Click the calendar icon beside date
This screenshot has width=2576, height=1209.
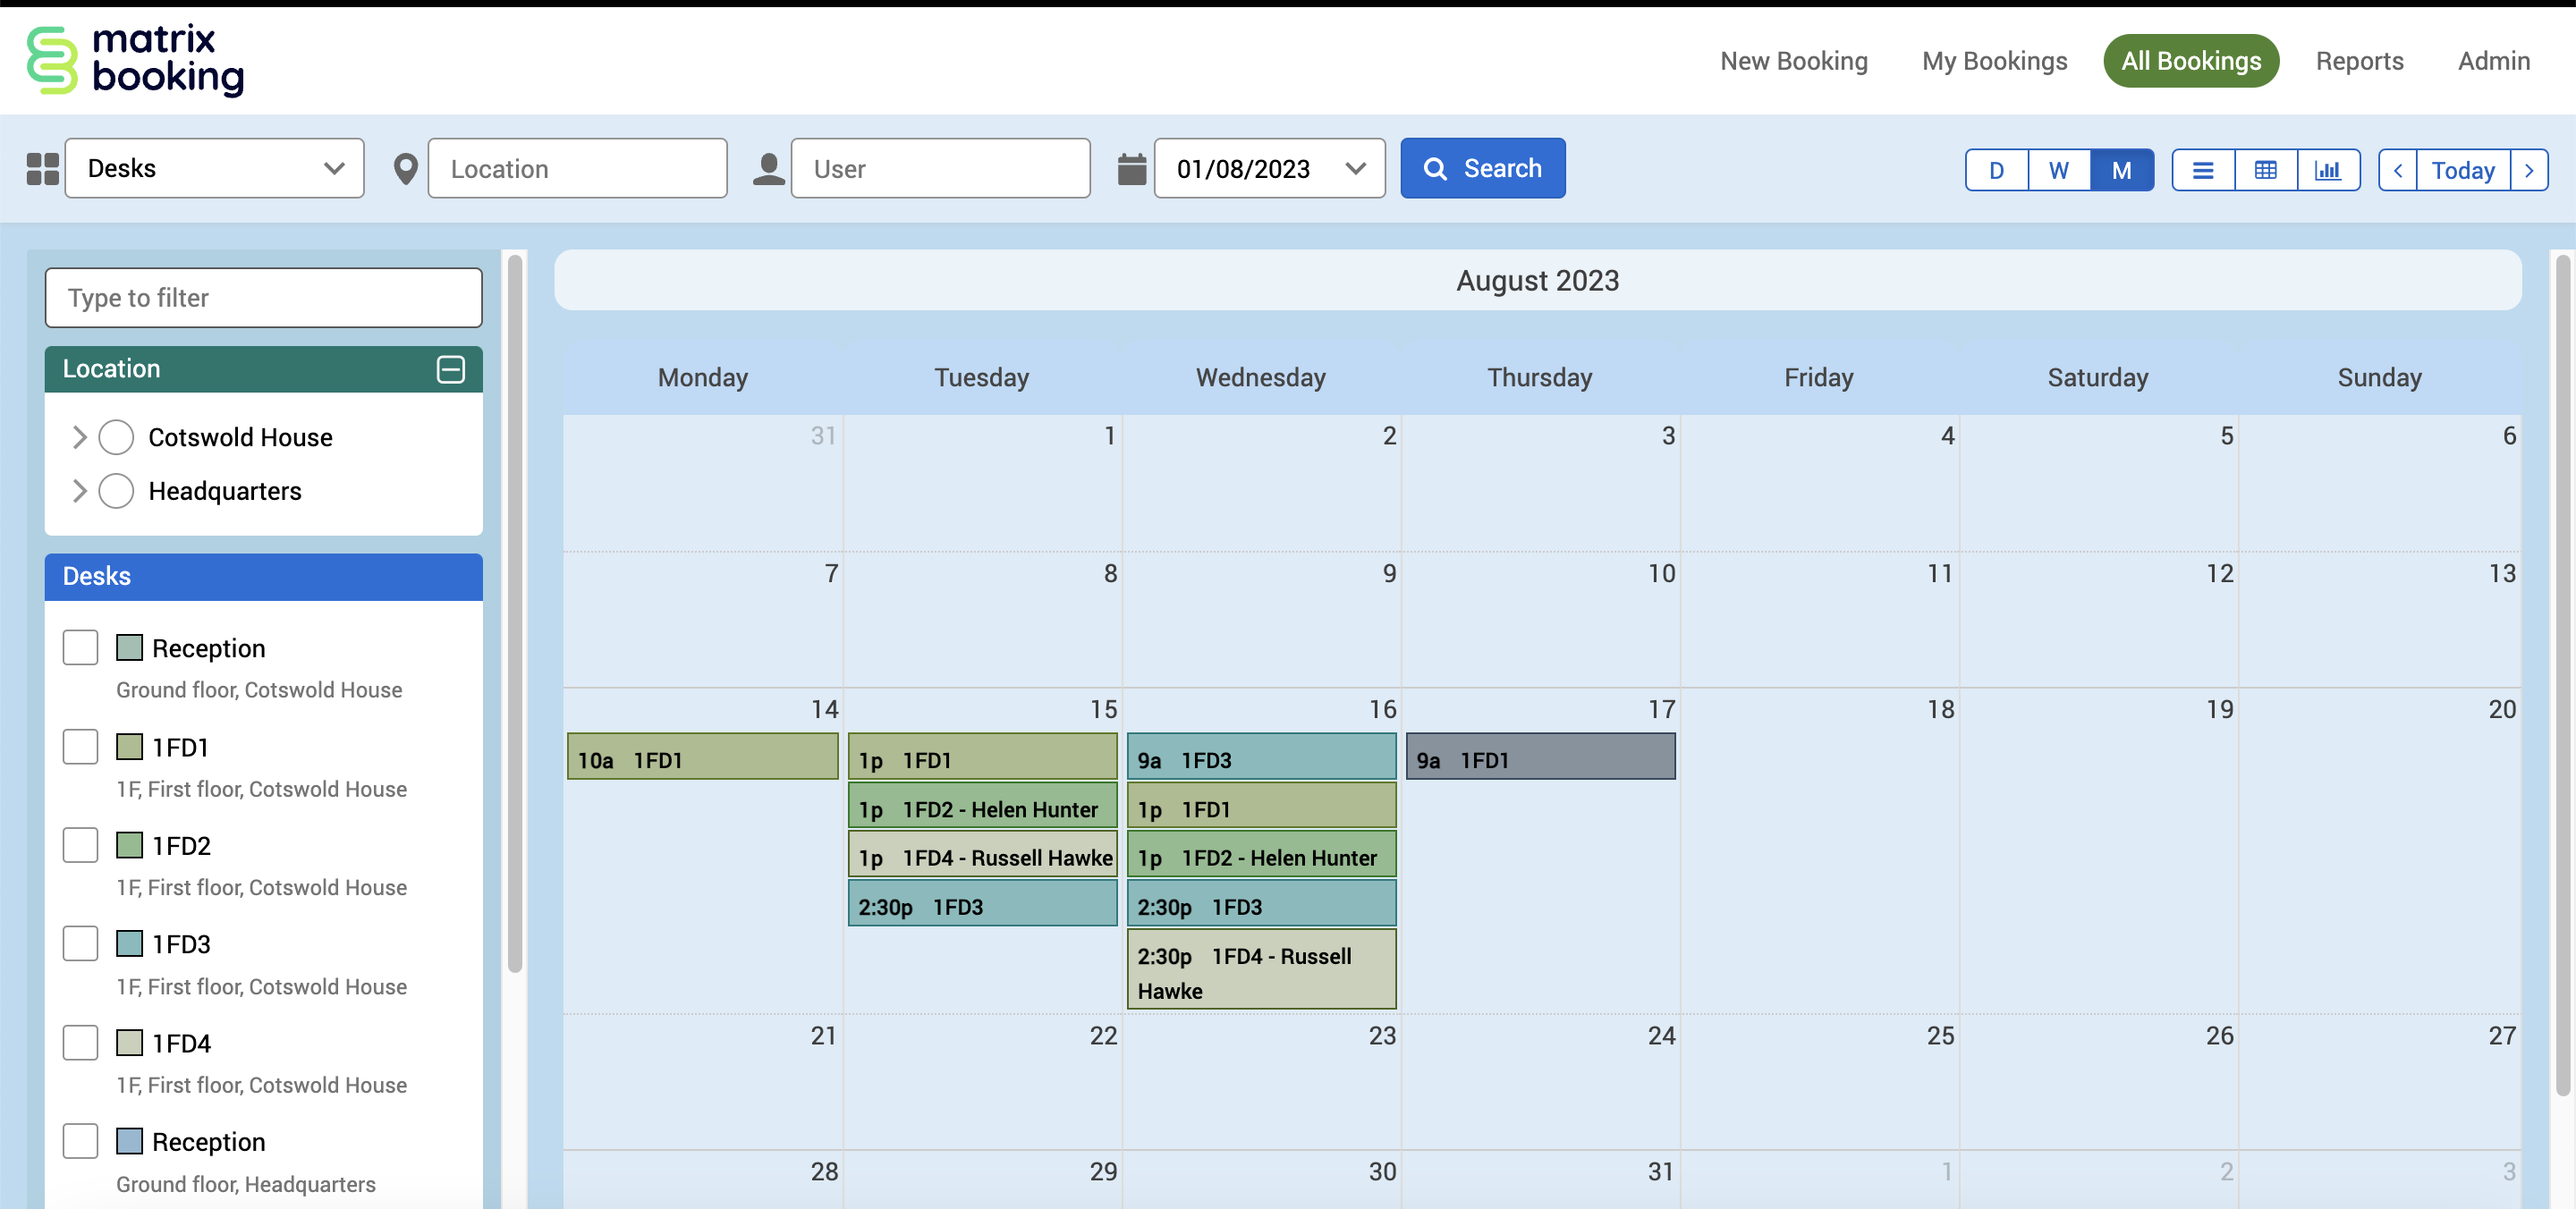tap(1131, 169)
